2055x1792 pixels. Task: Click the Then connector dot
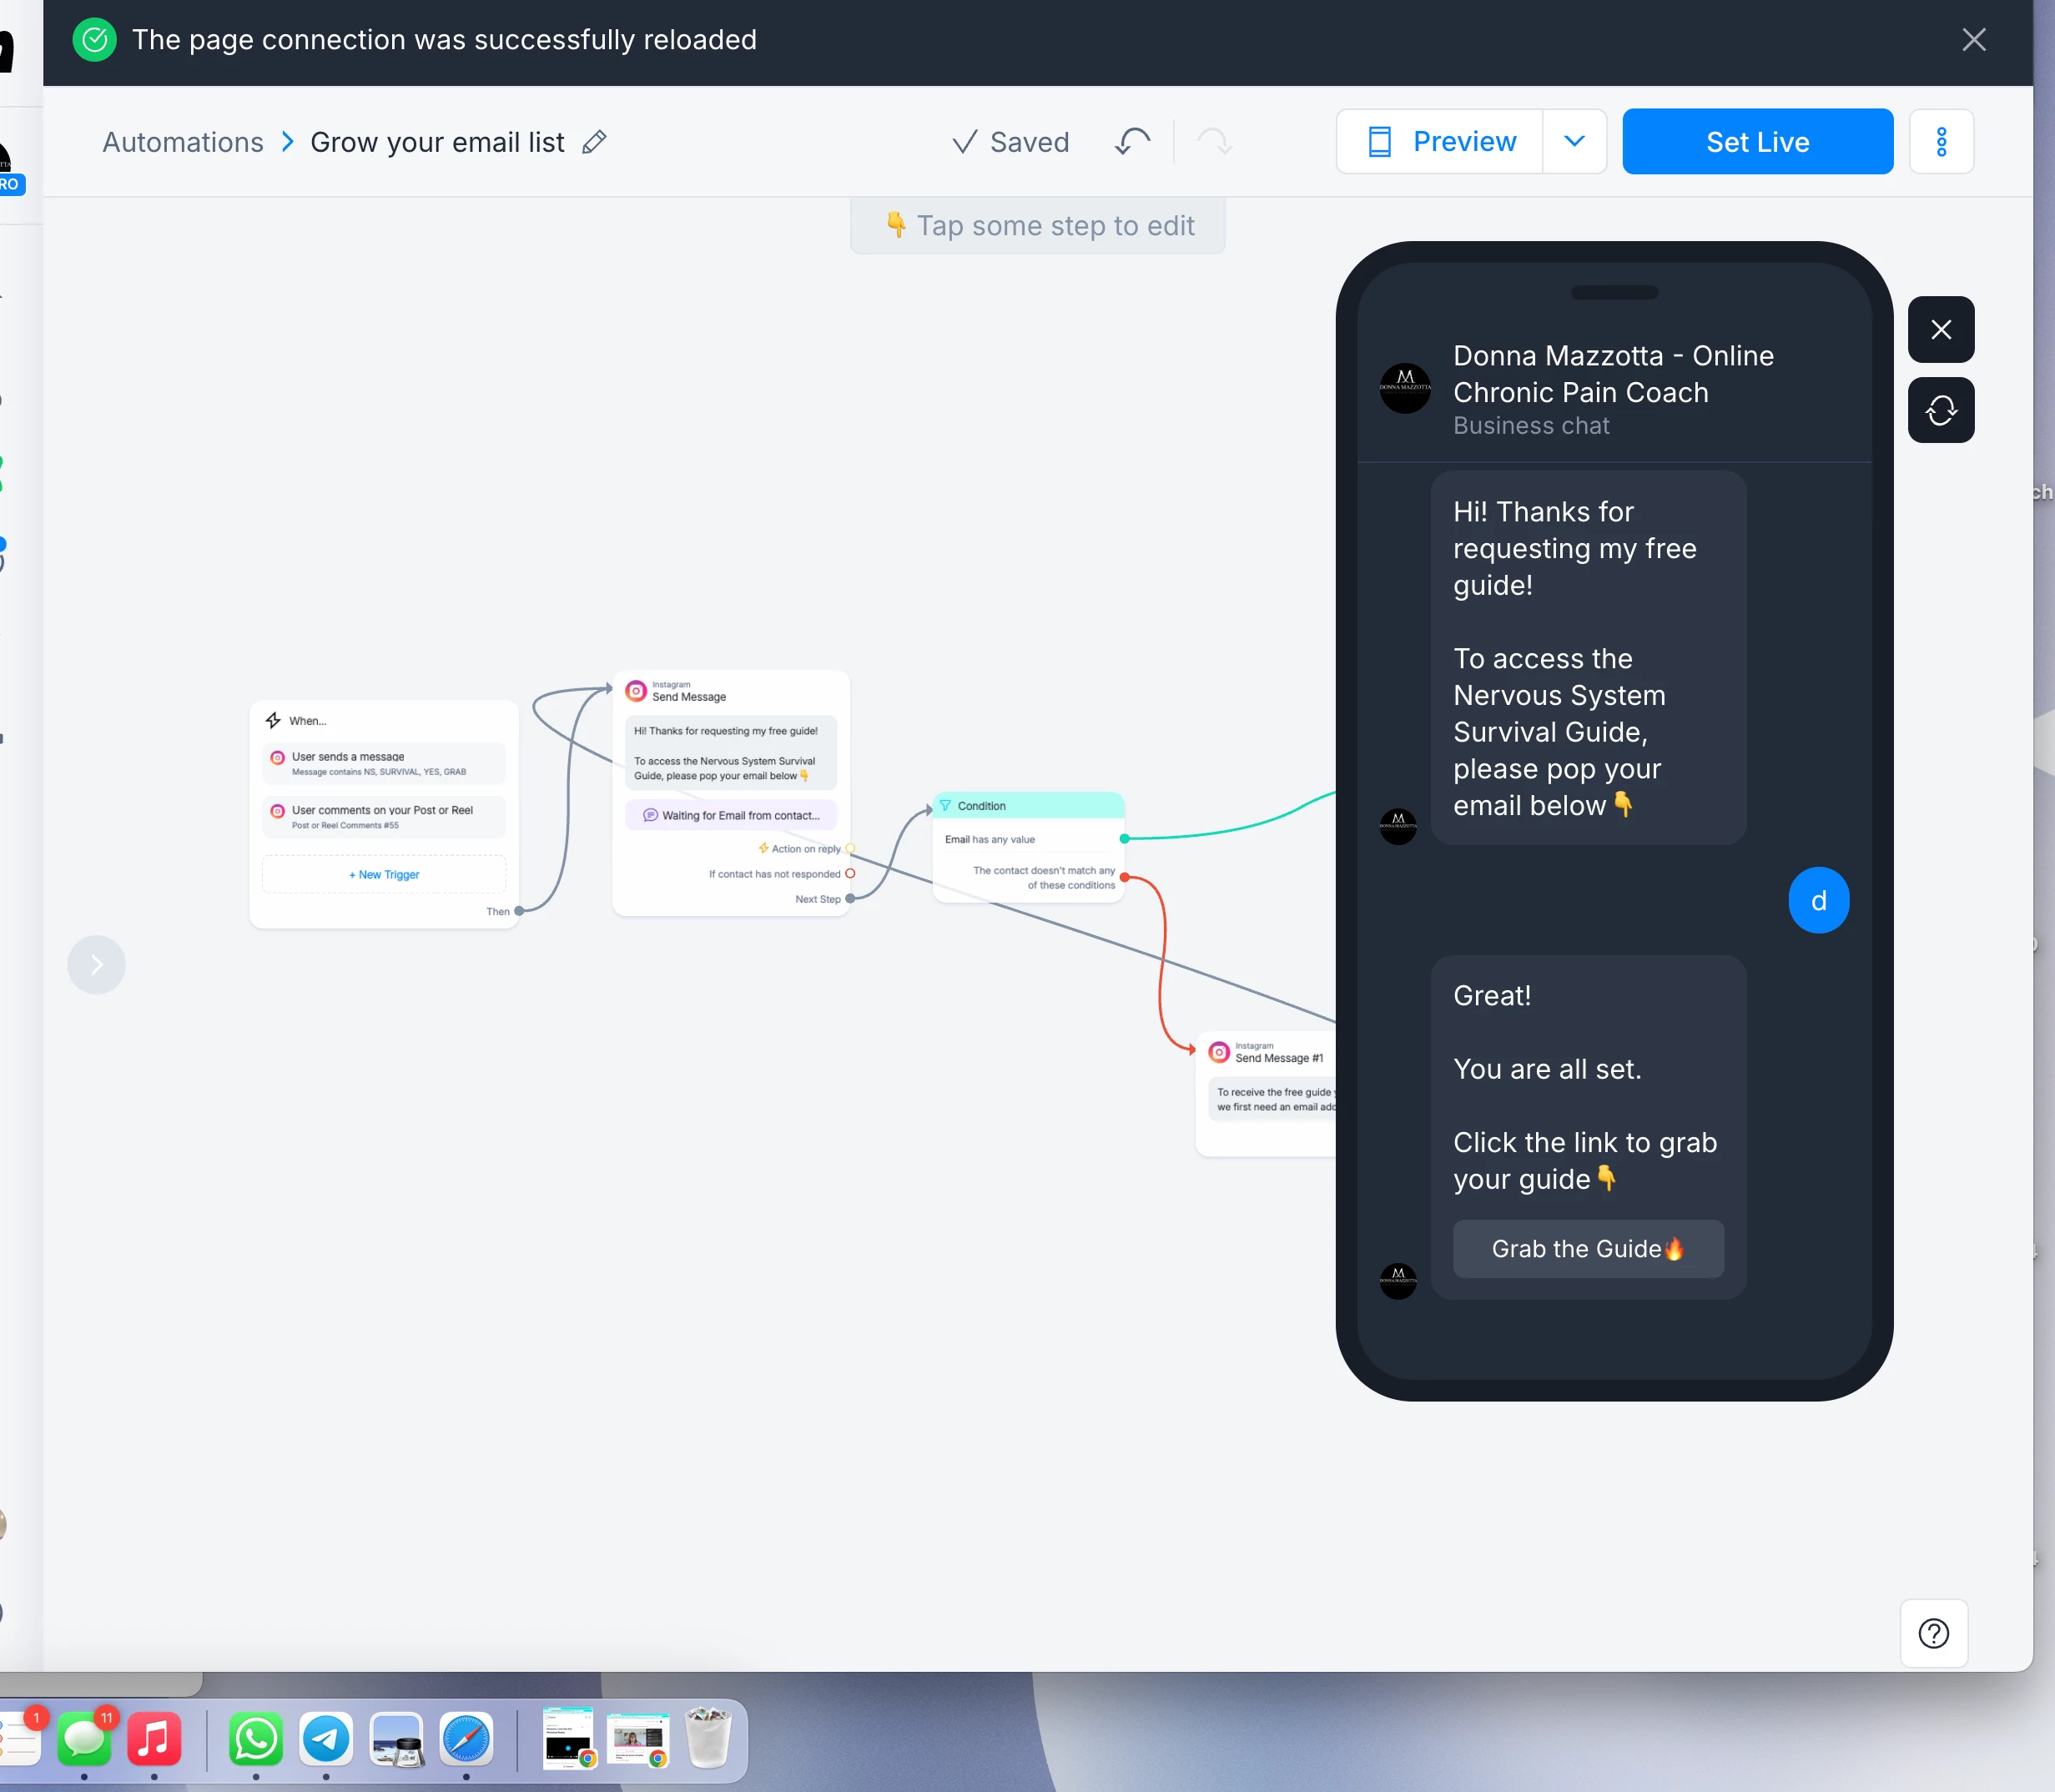tap(519, 912)
